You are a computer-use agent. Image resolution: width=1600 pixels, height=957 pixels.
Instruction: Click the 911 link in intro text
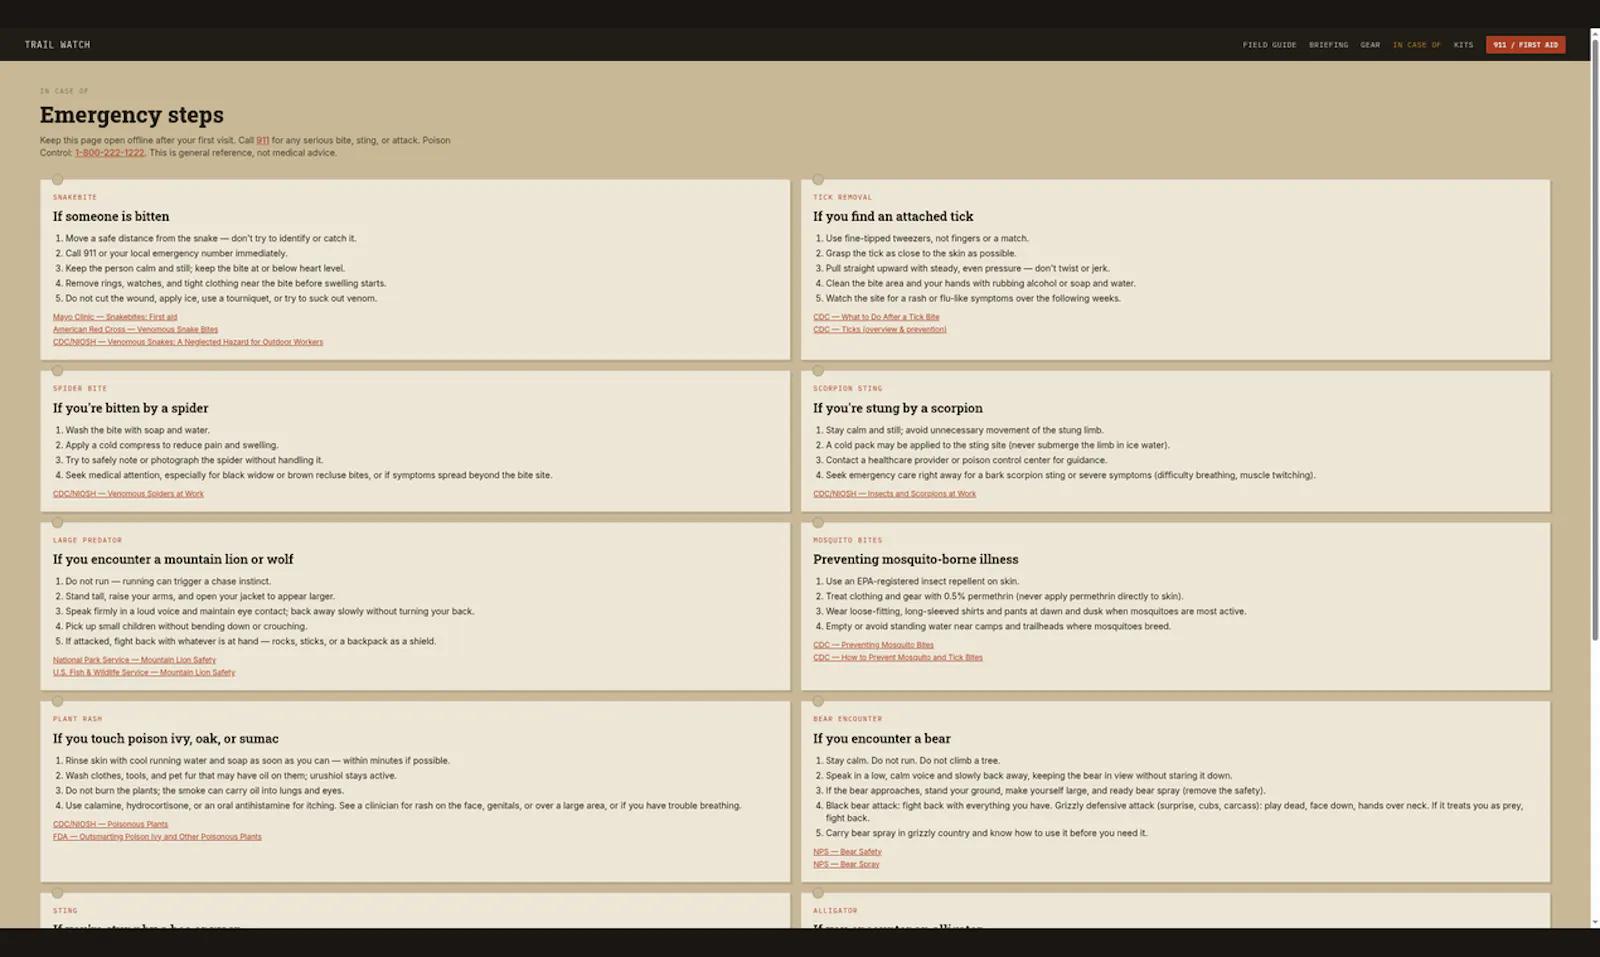coord(262,141)
